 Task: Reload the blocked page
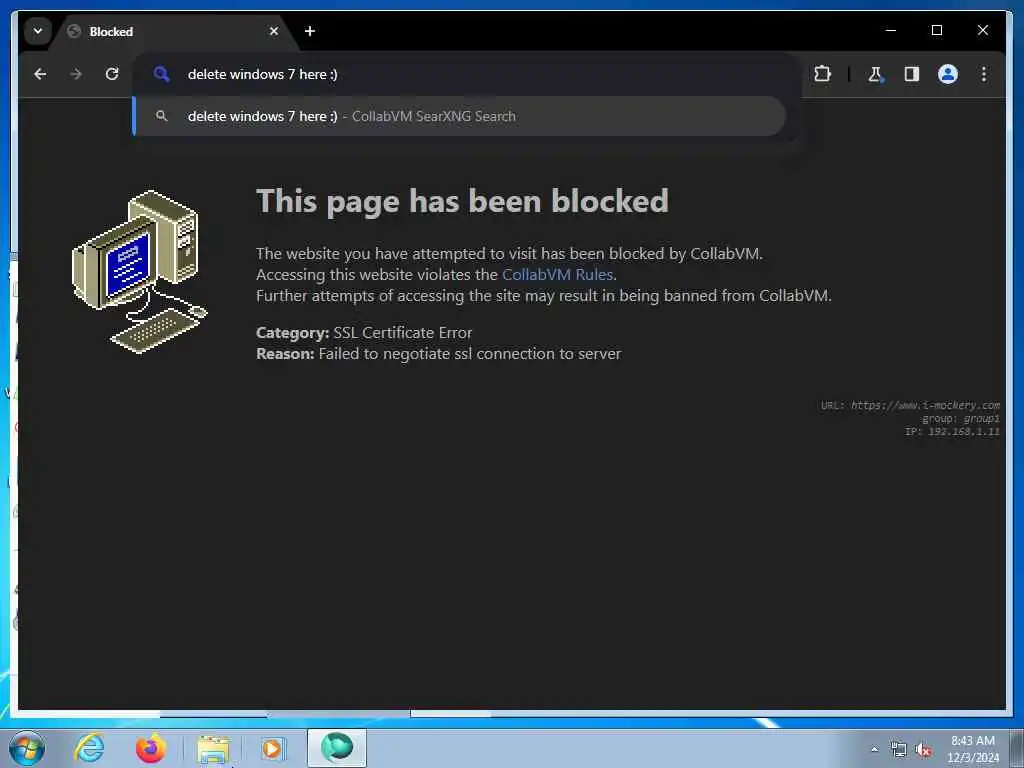112,74
